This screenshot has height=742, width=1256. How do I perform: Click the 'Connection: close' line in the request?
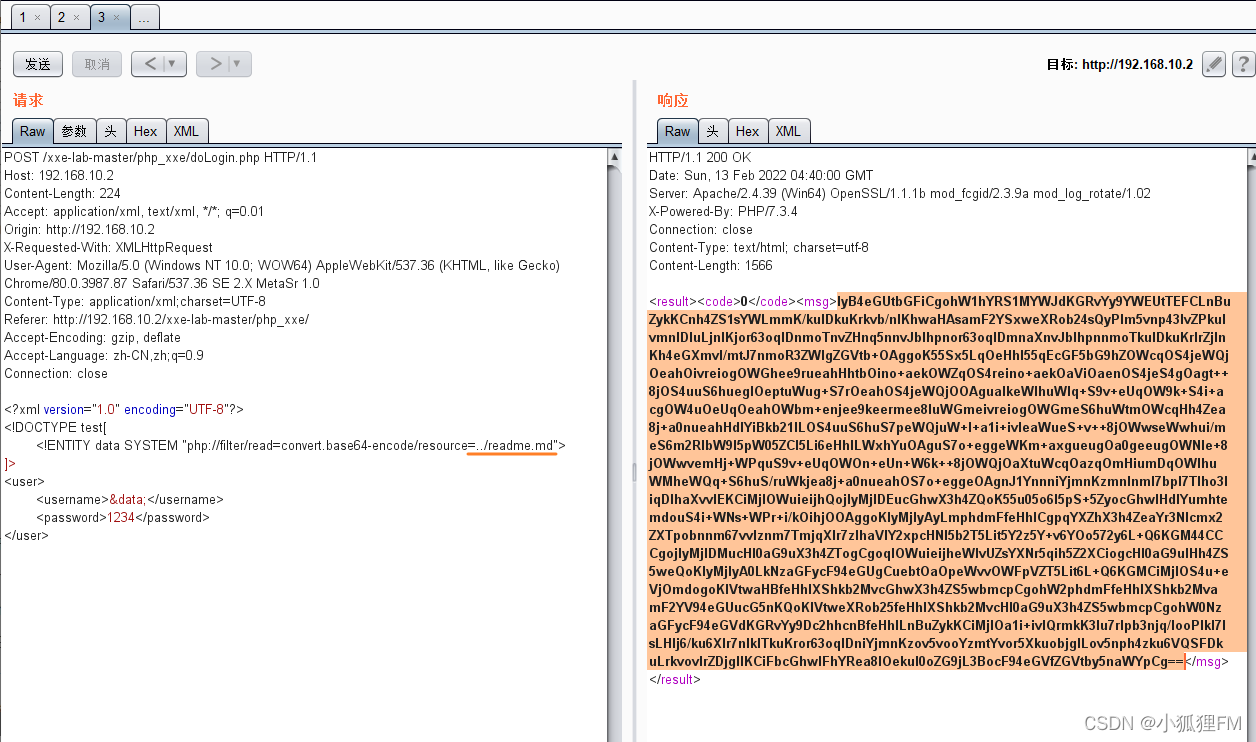coord(56,374)
